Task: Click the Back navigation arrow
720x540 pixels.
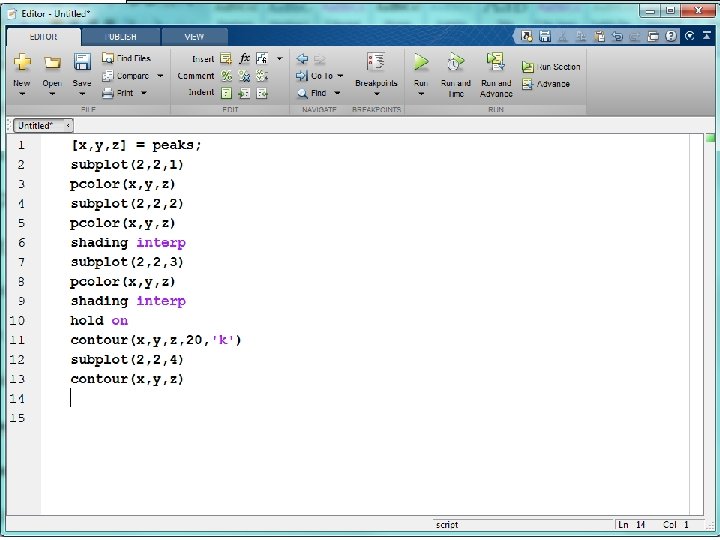Action: pos(302,59)
